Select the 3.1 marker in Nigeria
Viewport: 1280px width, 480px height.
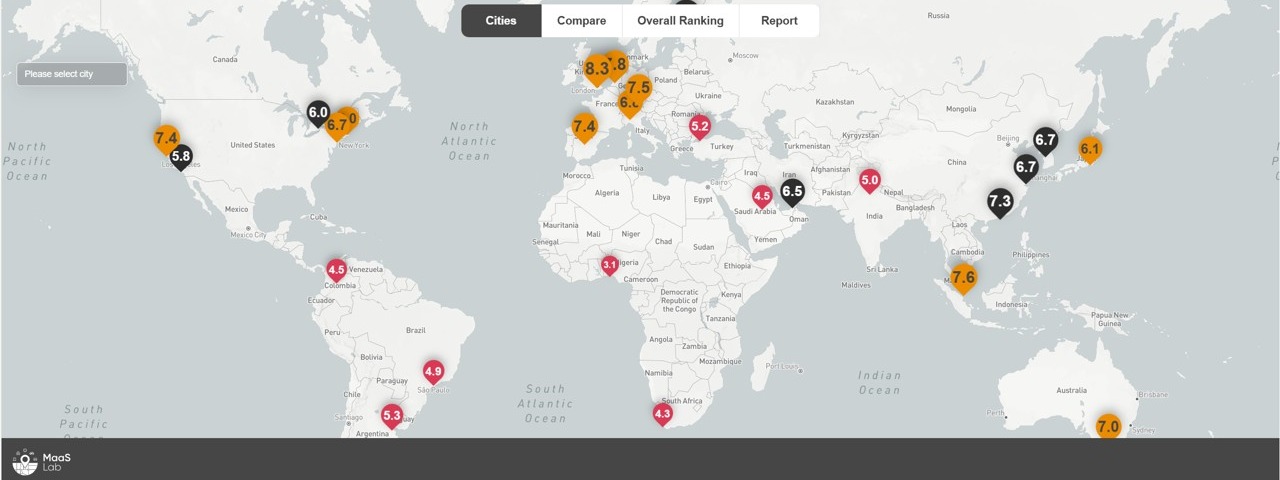pyautogui.click(x=610, y=265)
